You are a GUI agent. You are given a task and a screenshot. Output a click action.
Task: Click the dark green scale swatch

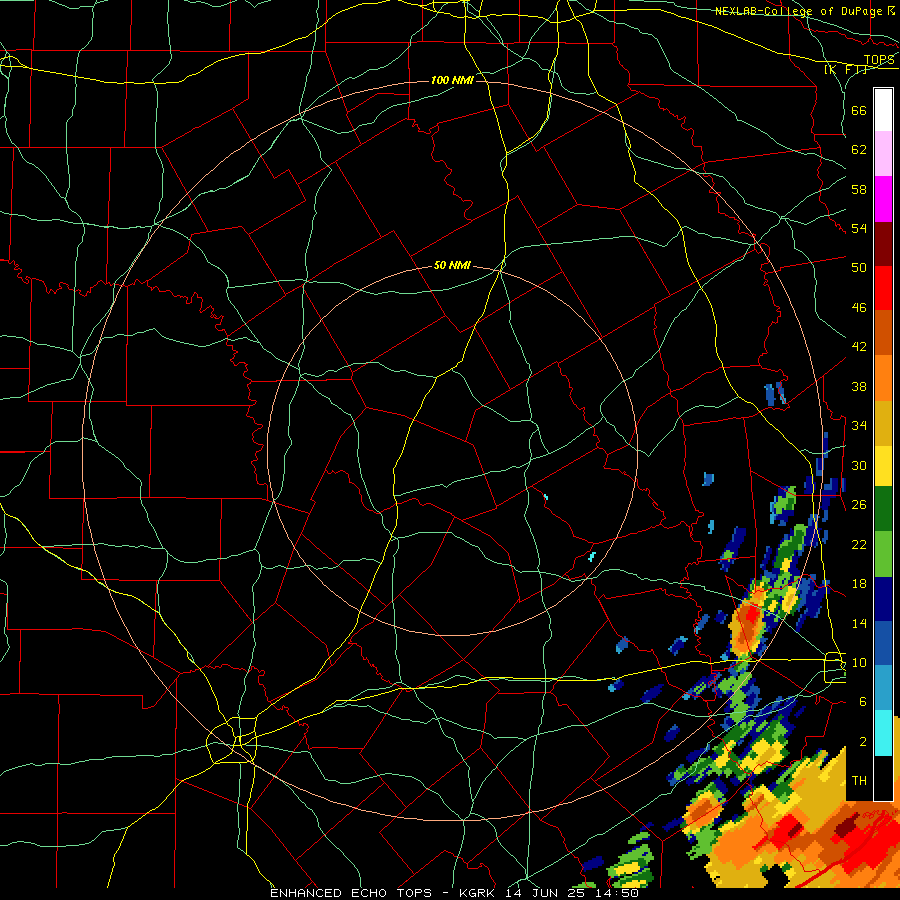click(x=883, y=509)
